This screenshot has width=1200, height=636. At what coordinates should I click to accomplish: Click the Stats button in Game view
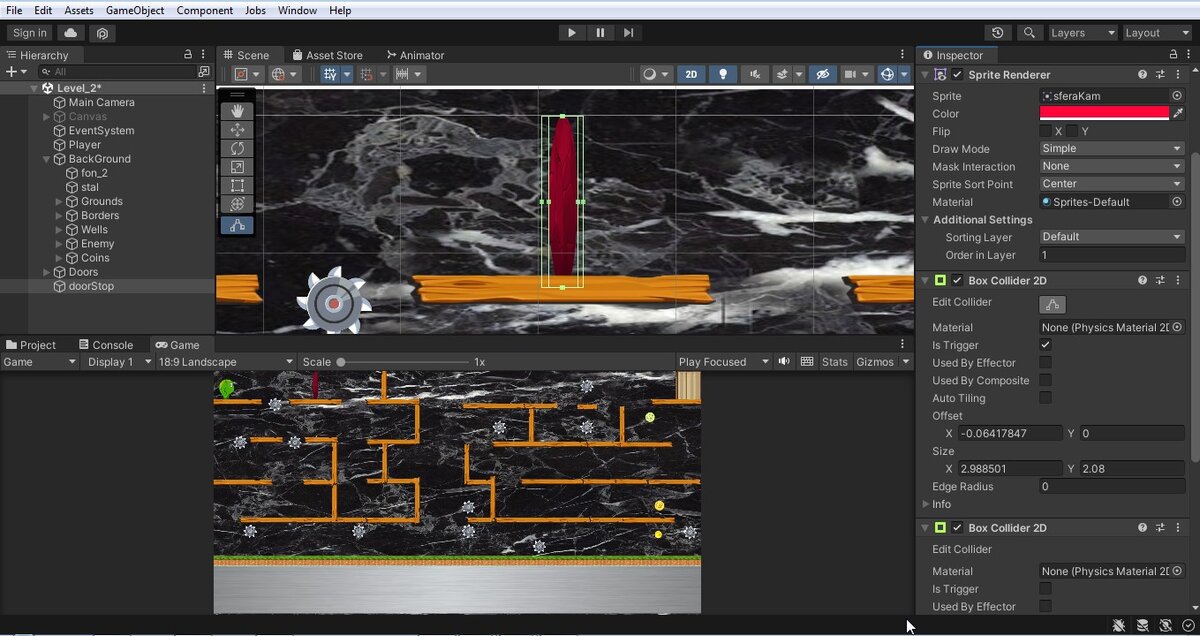834,362
